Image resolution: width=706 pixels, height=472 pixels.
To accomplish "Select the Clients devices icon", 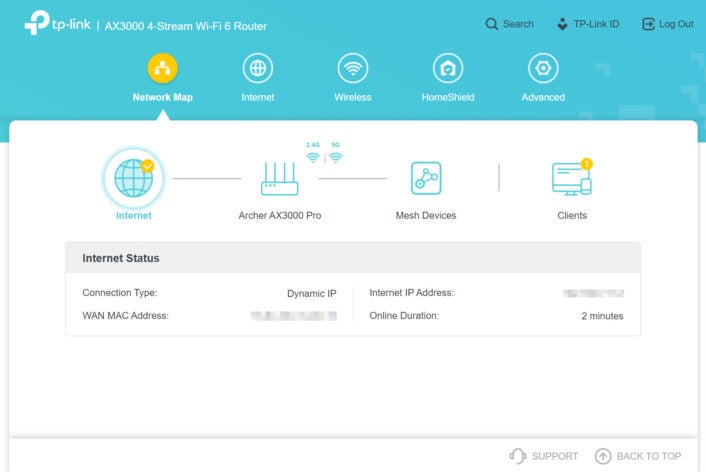I will [x=572, y=179].
